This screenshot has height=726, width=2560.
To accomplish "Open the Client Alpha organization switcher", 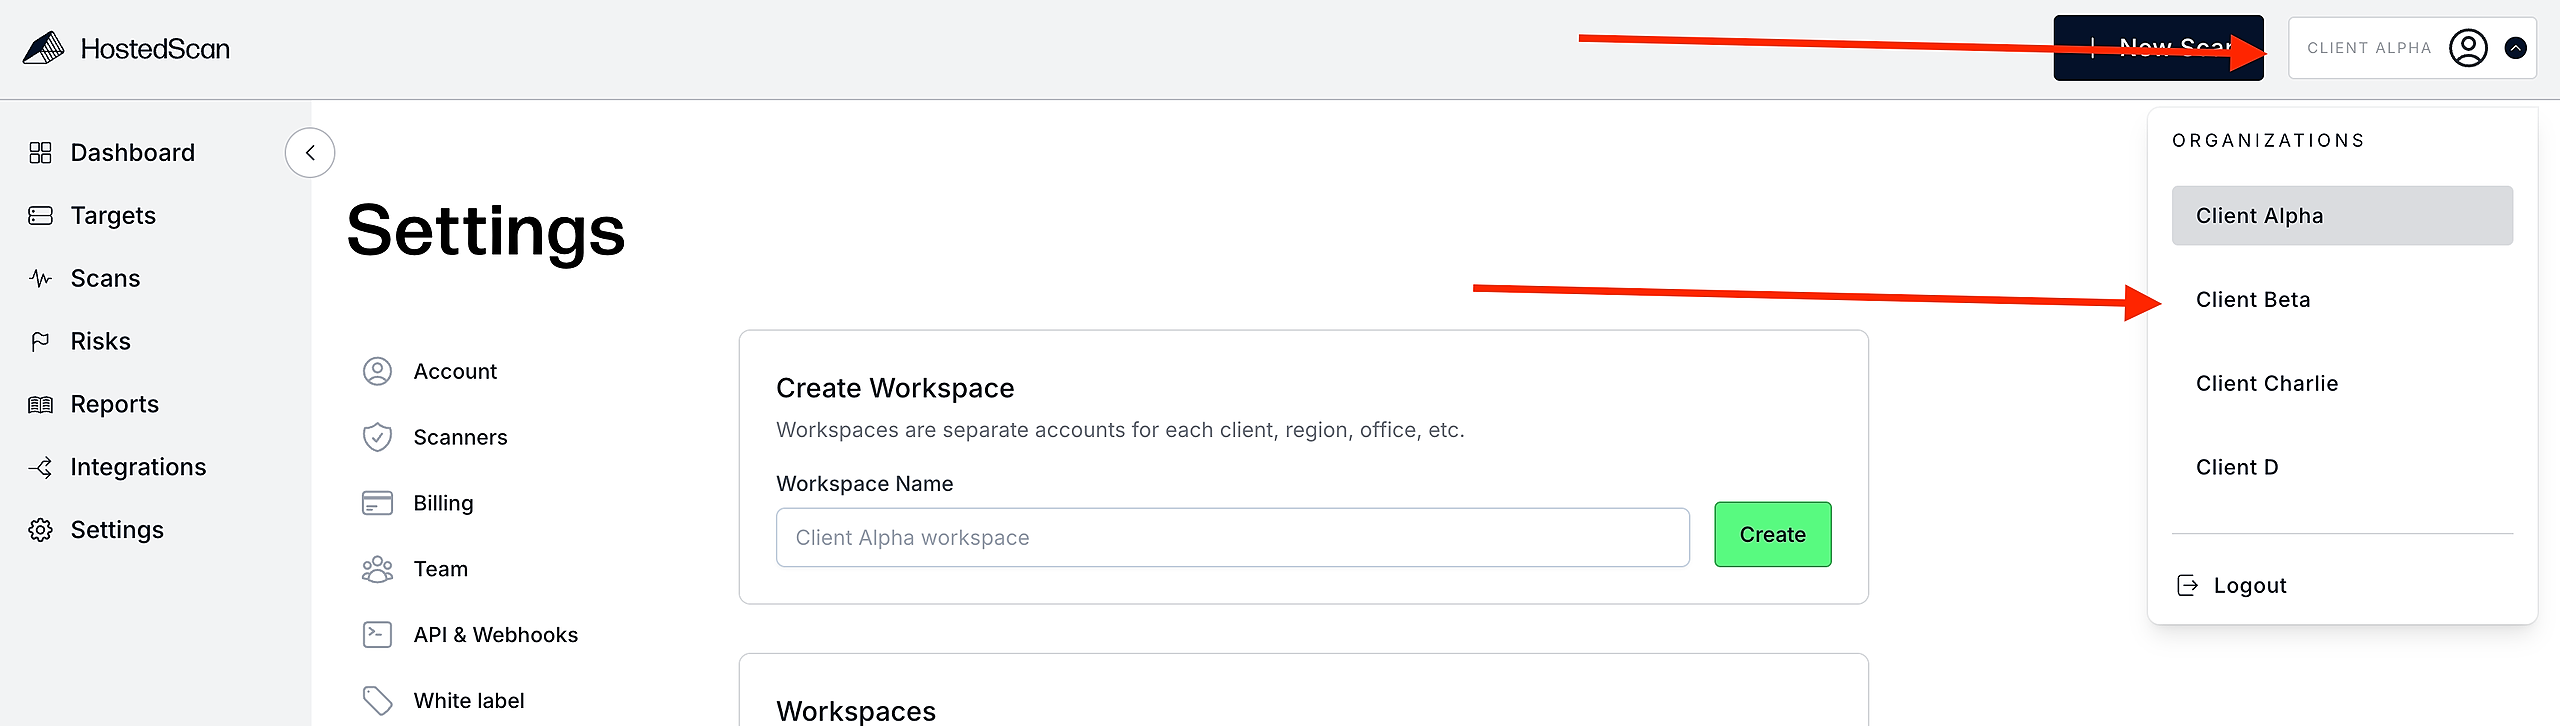I will pos(2368,48).
